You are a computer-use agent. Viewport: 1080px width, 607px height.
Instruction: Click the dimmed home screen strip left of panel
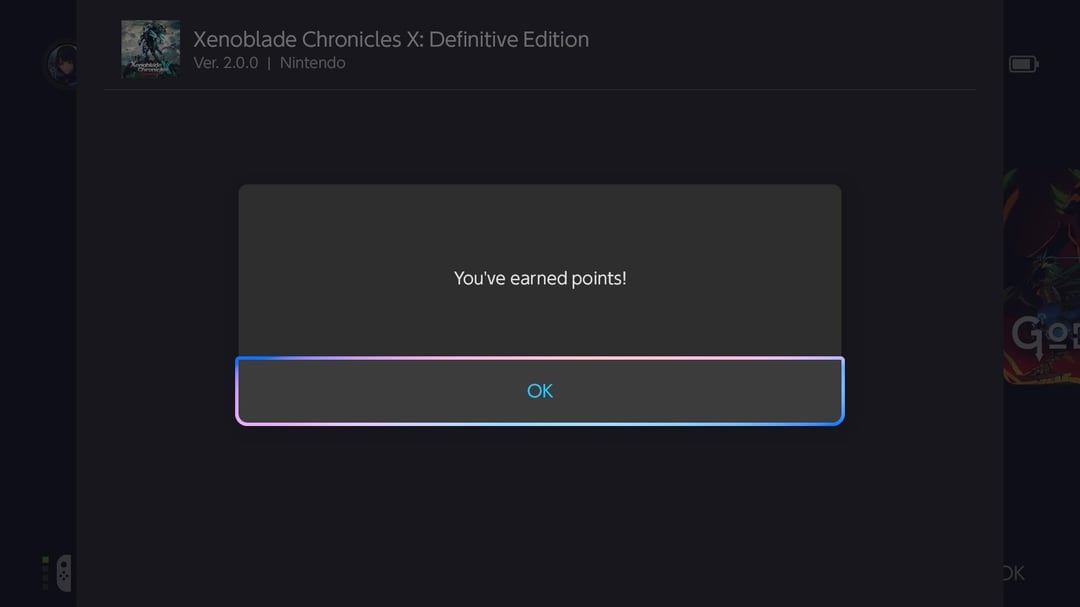(x=38, y=300)
